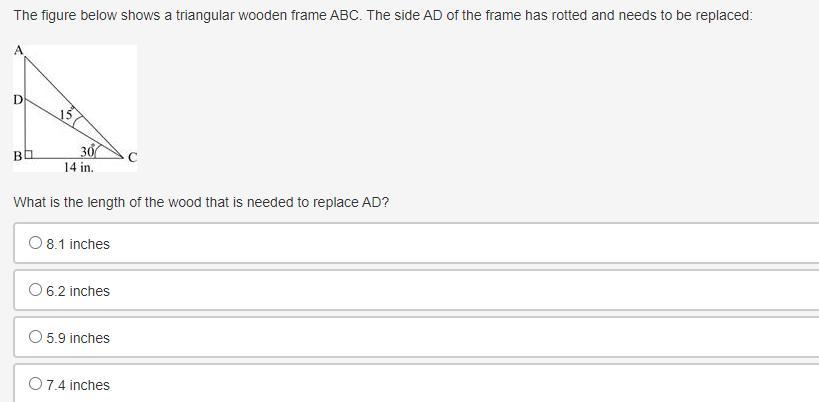Pick the 5.9 inches radio button
Viewport: 819px width, 402px height.
[36, 337]
